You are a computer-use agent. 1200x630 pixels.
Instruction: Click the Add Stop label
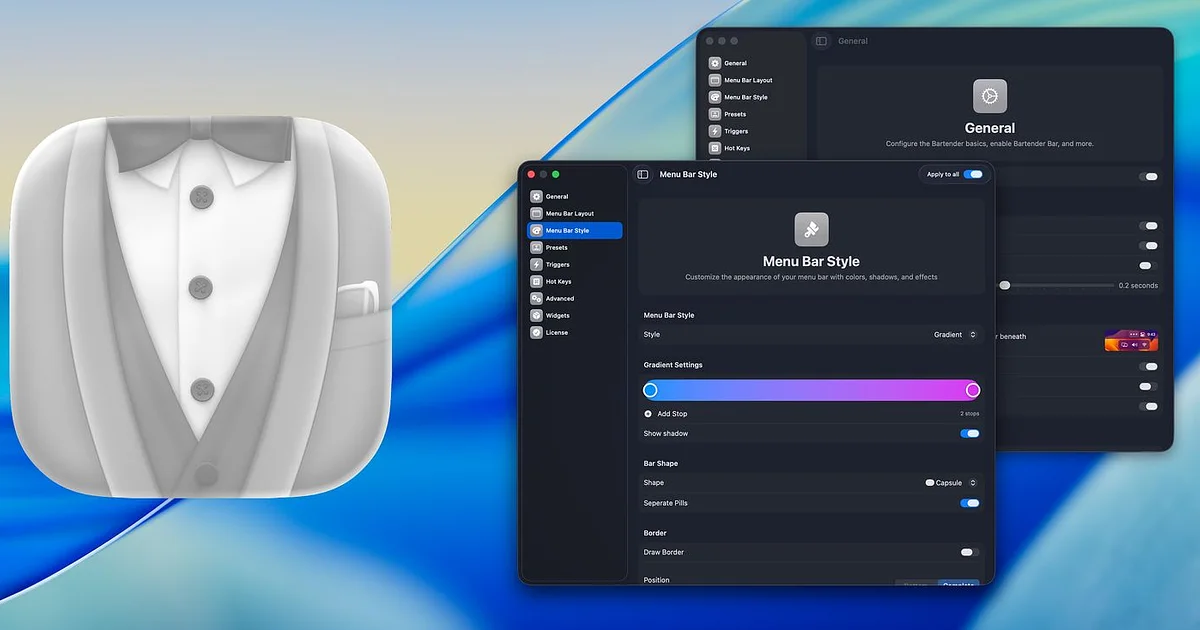672,414
